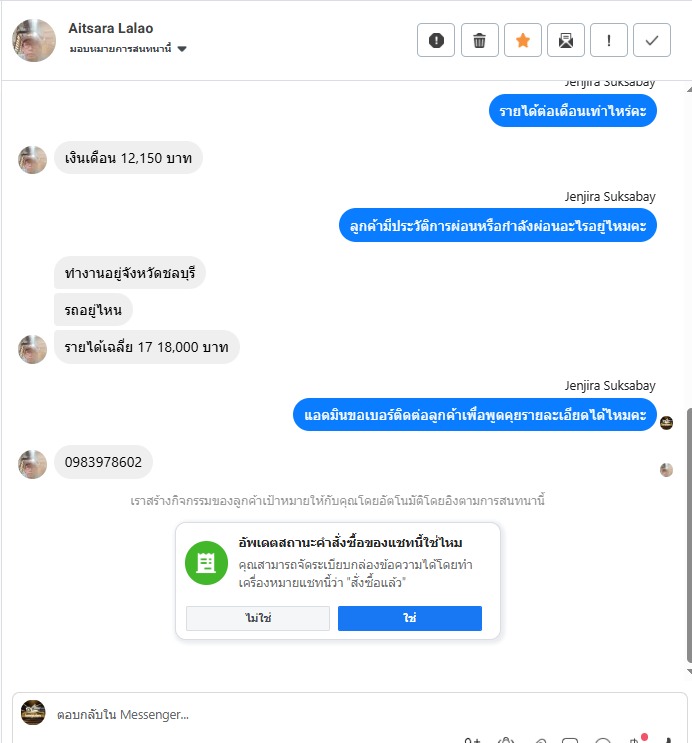
Task: Click seen-receipt avatar beside admin's last message
Action: 666,423
